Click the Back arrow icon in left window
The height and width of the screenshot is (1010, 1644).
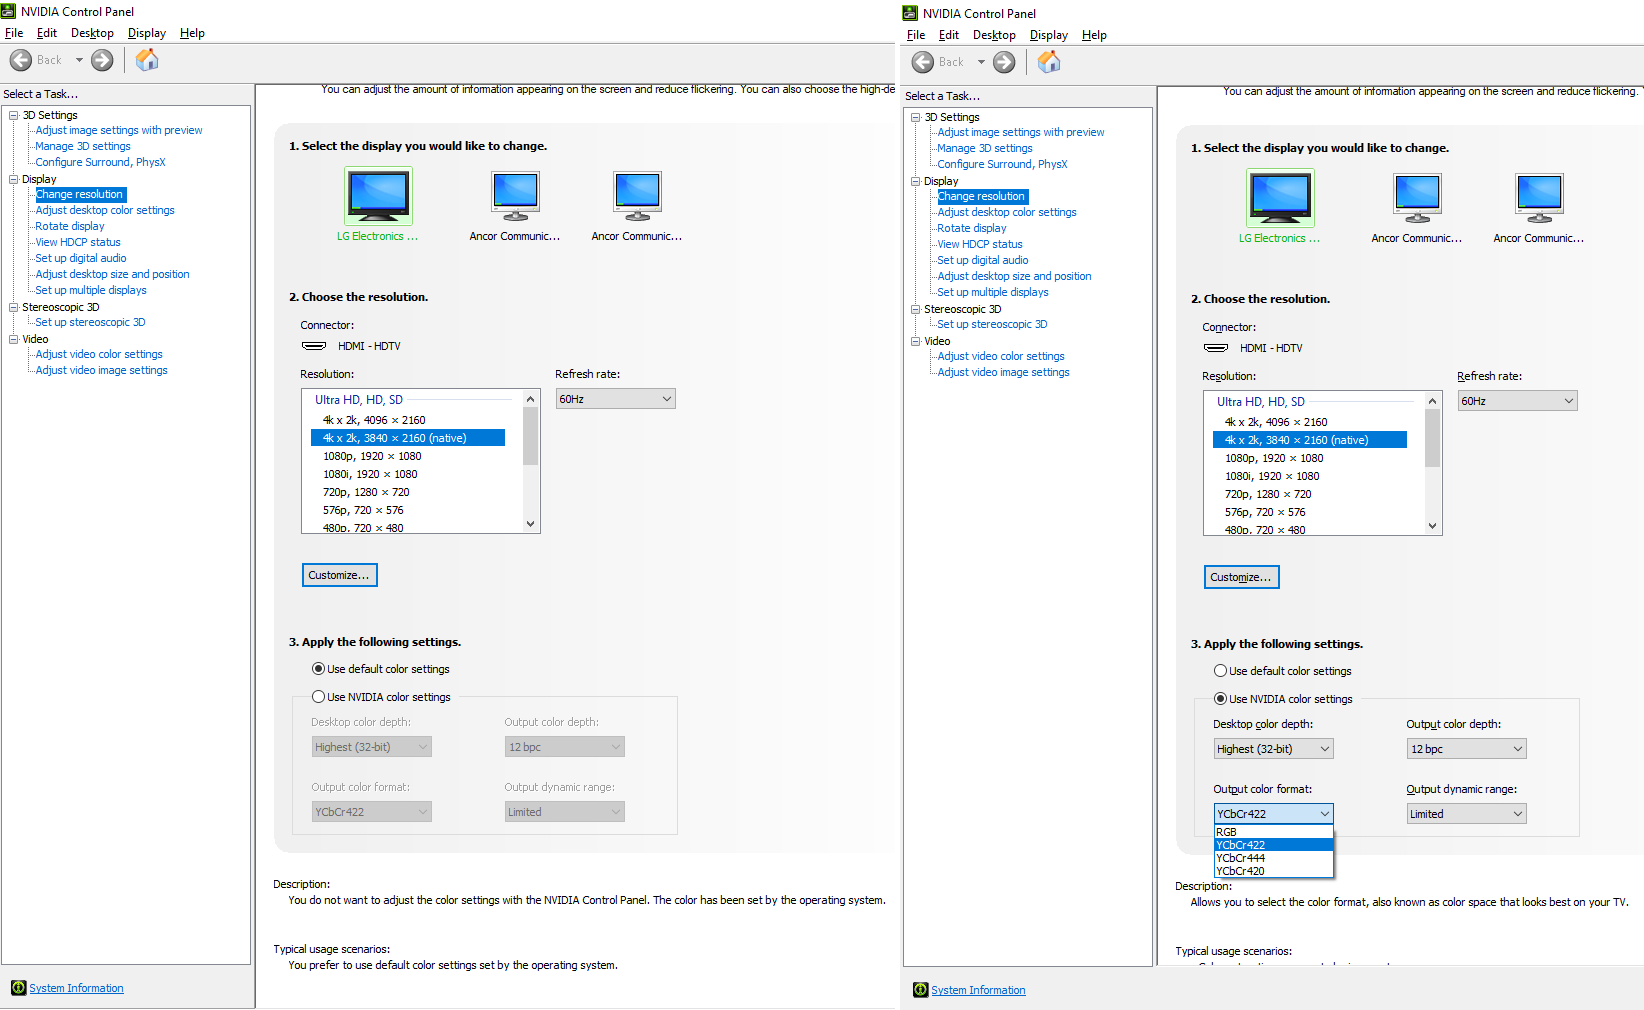(21, 60)
